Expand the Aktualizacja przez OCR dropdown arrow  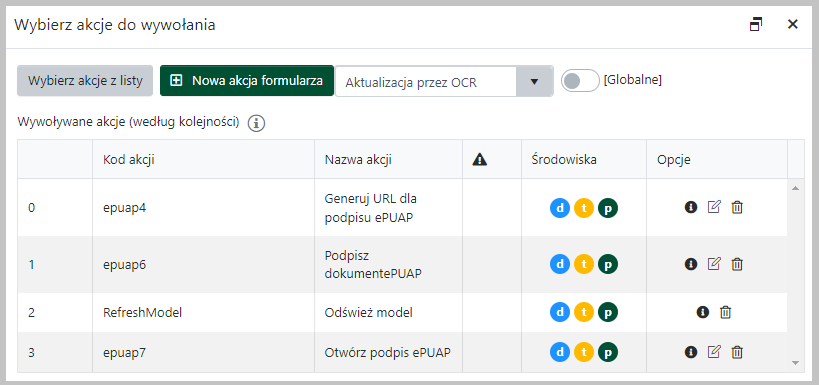(534, 81)
